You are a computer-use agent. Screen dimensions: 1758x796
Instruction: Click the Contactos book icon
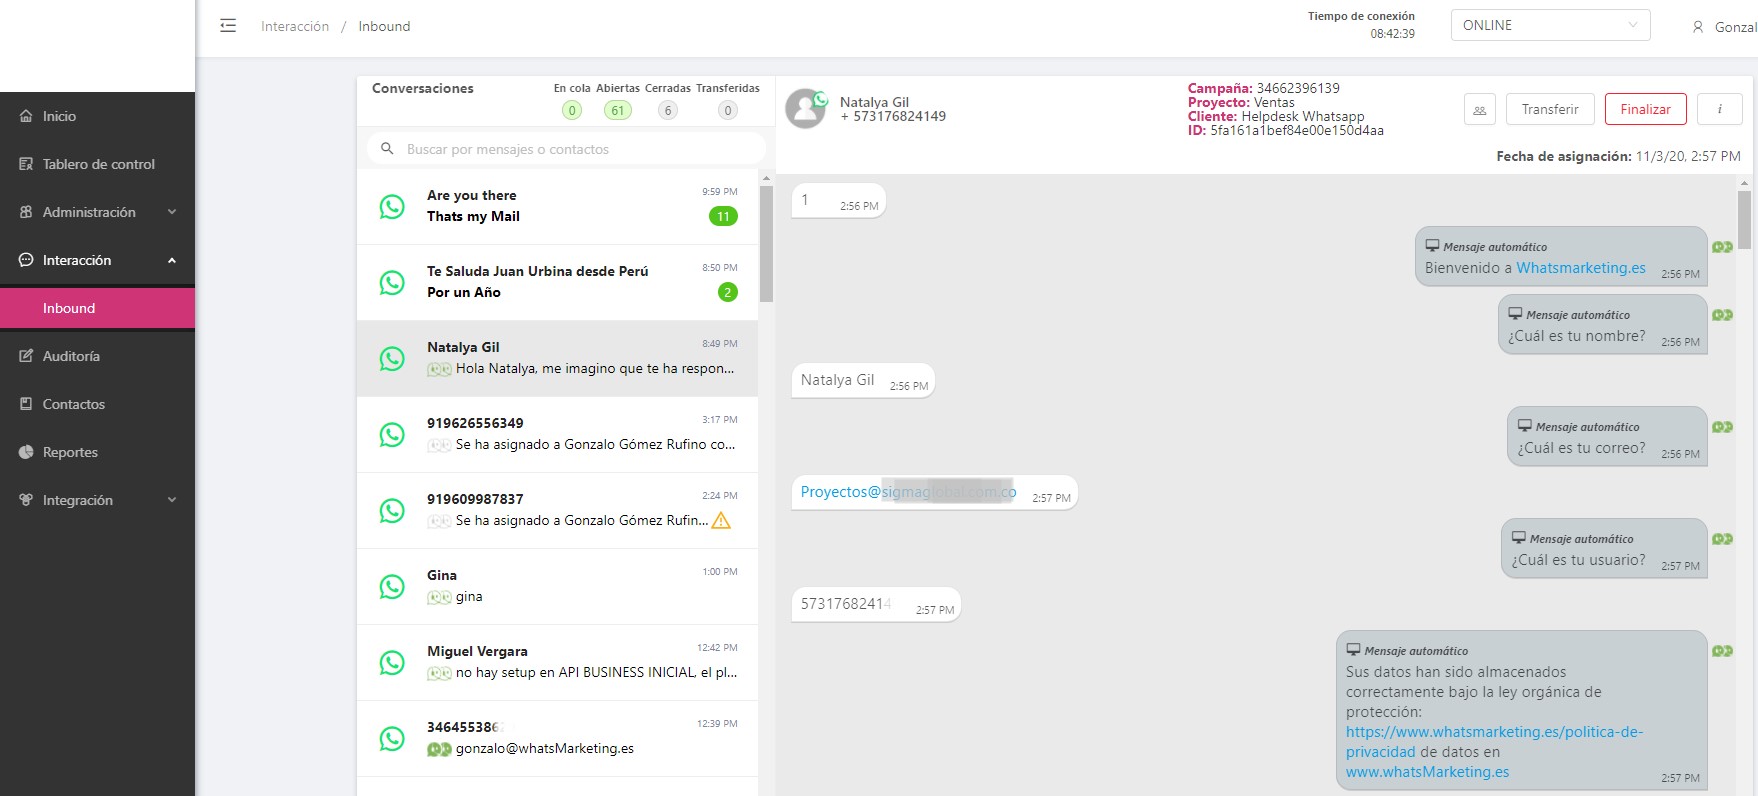(x=26, y=404)
